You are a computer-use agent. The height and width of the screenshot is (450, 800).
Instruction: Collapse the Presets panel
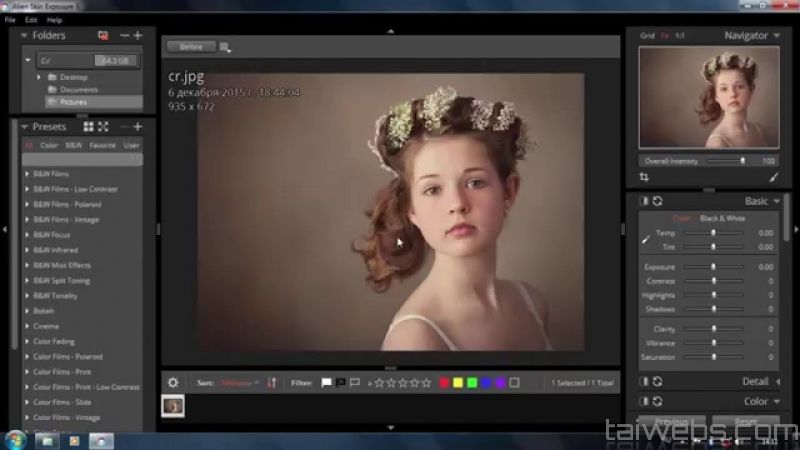tap(24, 127)
